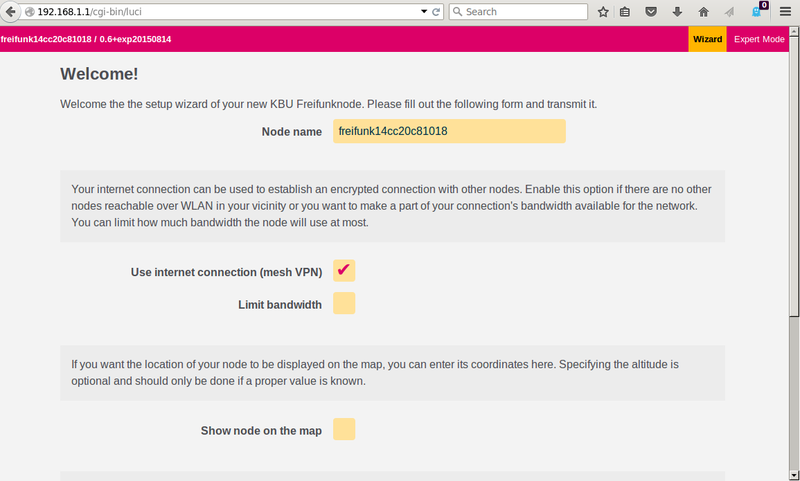Reload the page using the refresh icon
Screen dimensions: 800x481
[x=436, y=12]
